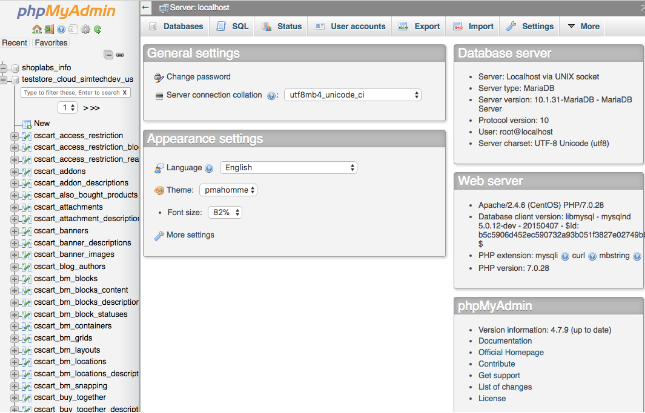The image size is (645, 413).
Task: Click the Contribute link
Action: [497, 364]
